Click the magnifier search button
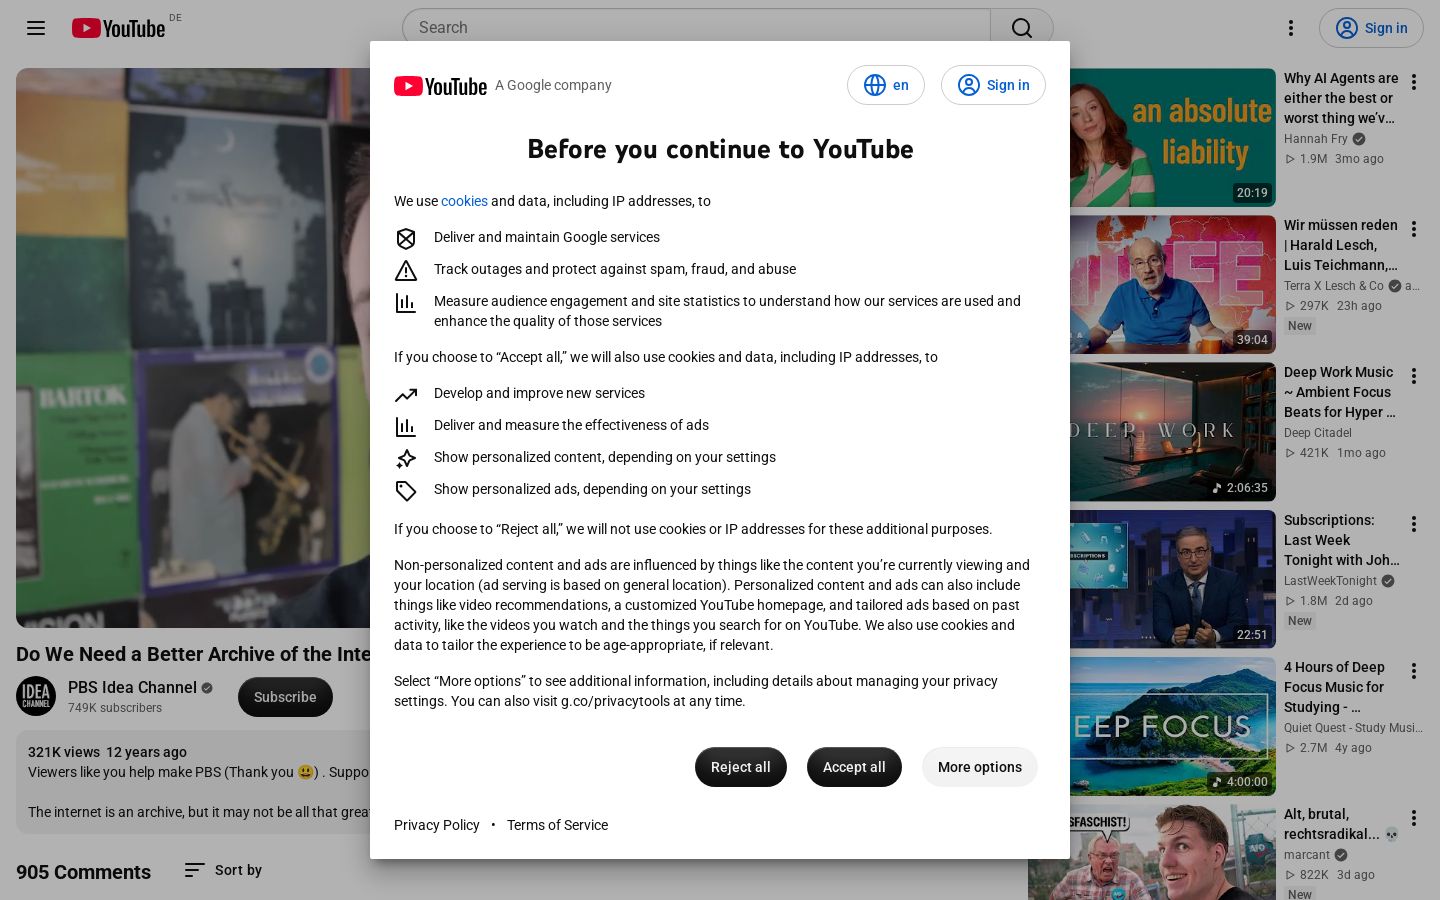The height and width of the screenshot is (900, 1440). 1021,28
